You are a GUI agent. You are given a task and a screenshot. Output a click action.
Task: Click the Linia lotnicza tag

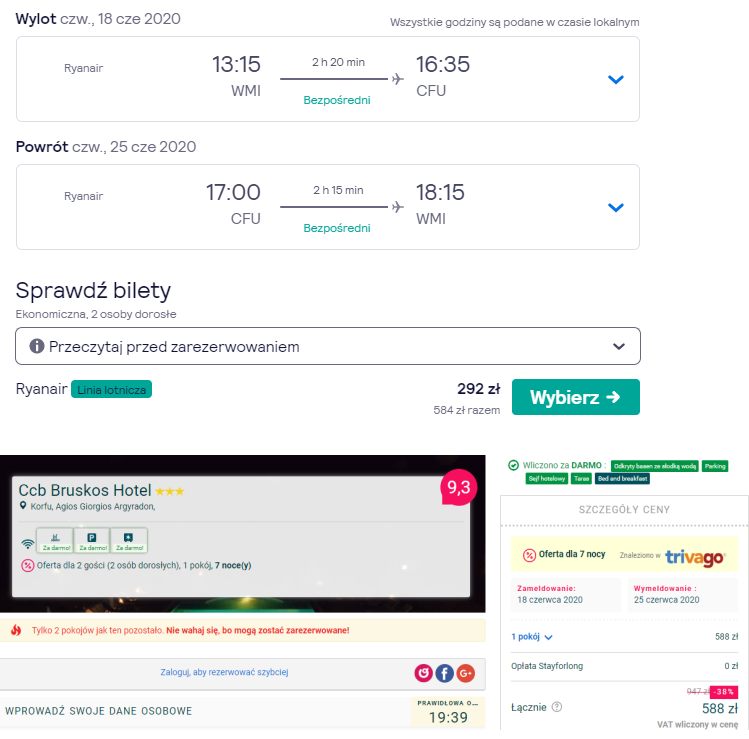[x=111, y=389]
